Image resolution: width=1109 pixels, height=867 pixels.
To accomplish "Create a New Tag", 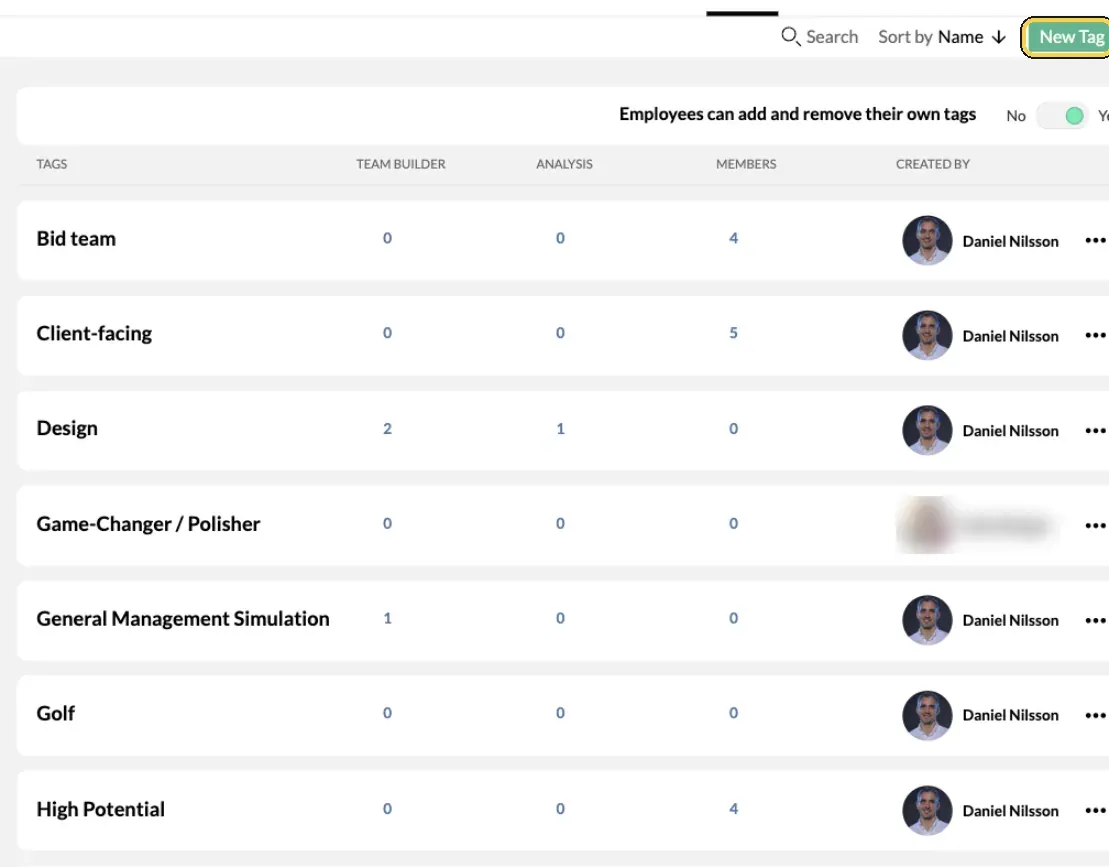I will pos(1068,37).
